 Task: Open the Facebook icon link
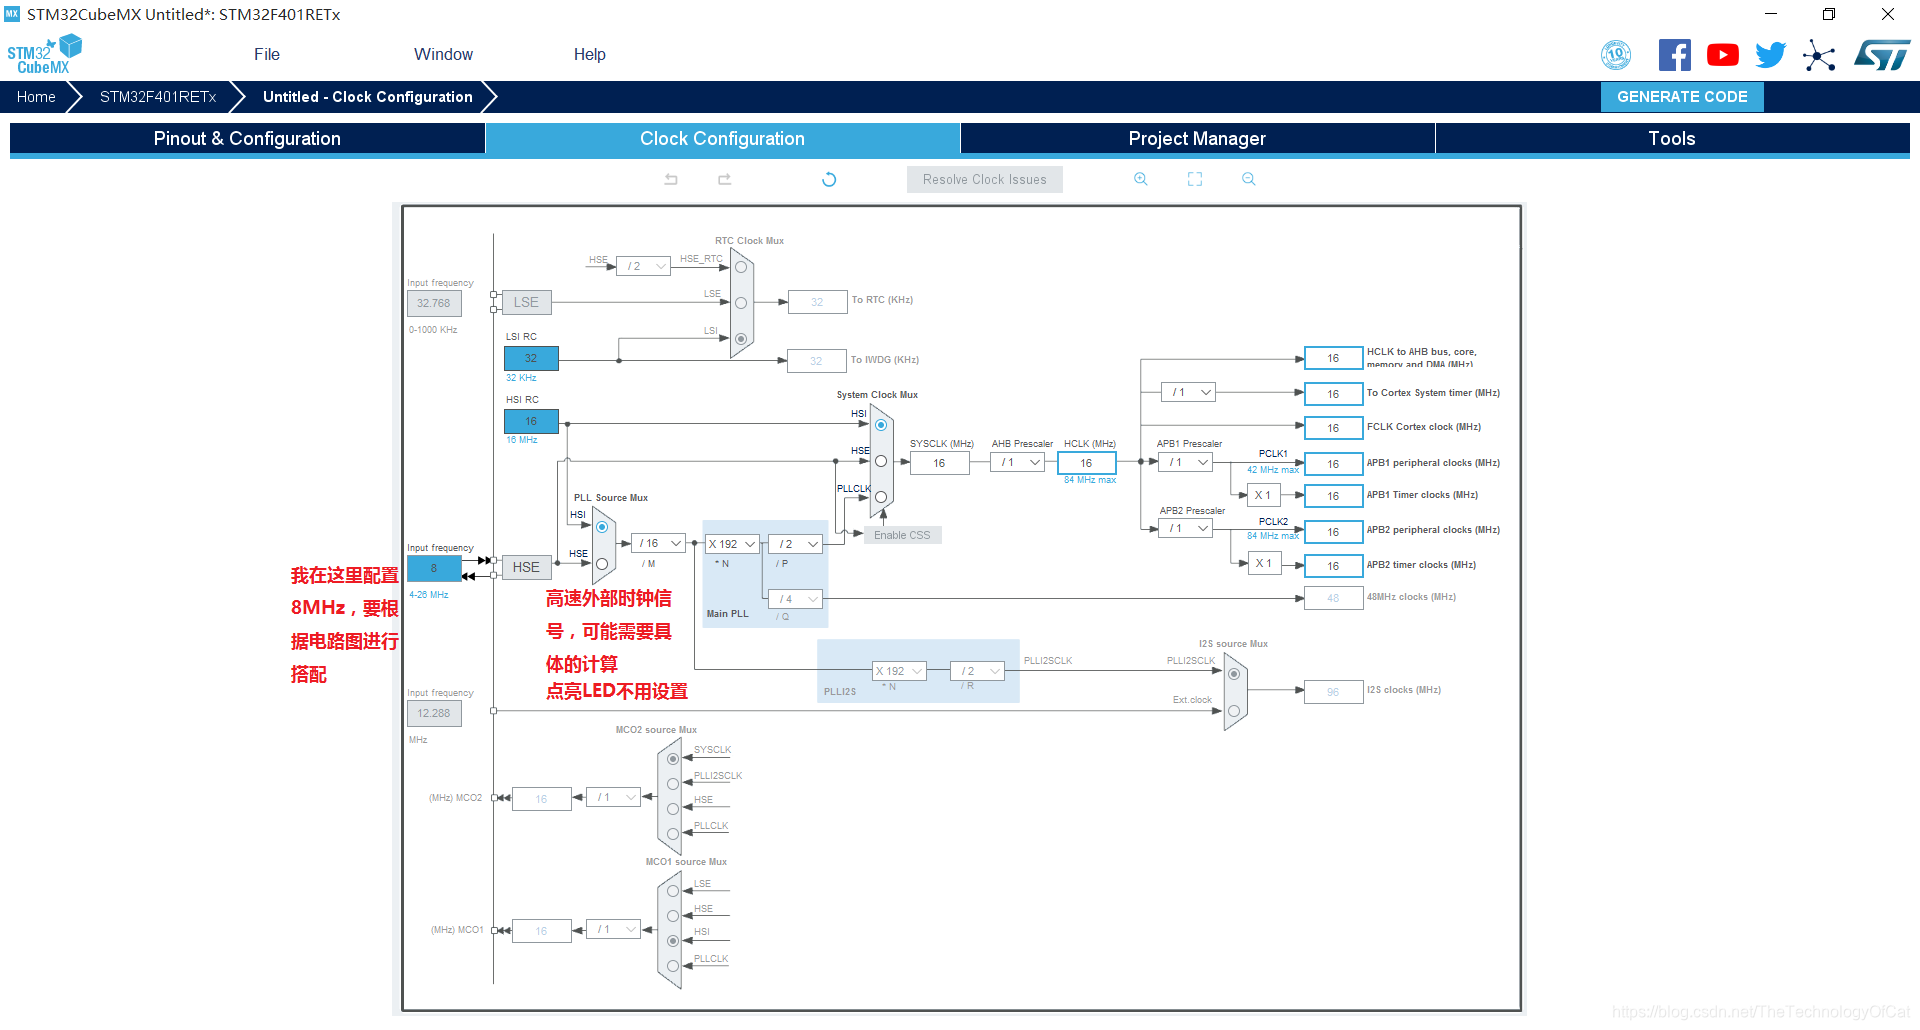coord(1674,55)
